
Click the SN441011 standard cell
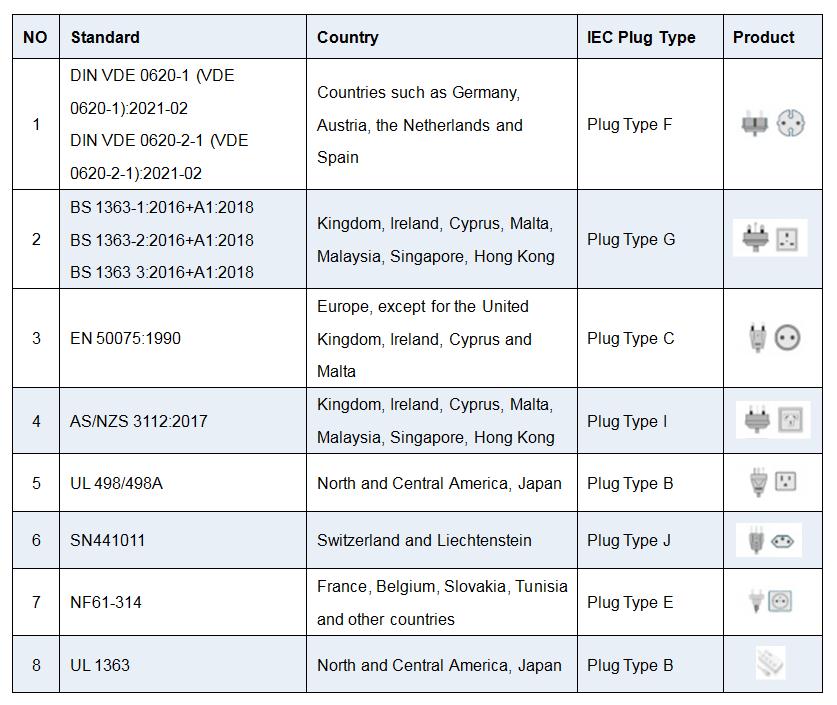point(183,540)
